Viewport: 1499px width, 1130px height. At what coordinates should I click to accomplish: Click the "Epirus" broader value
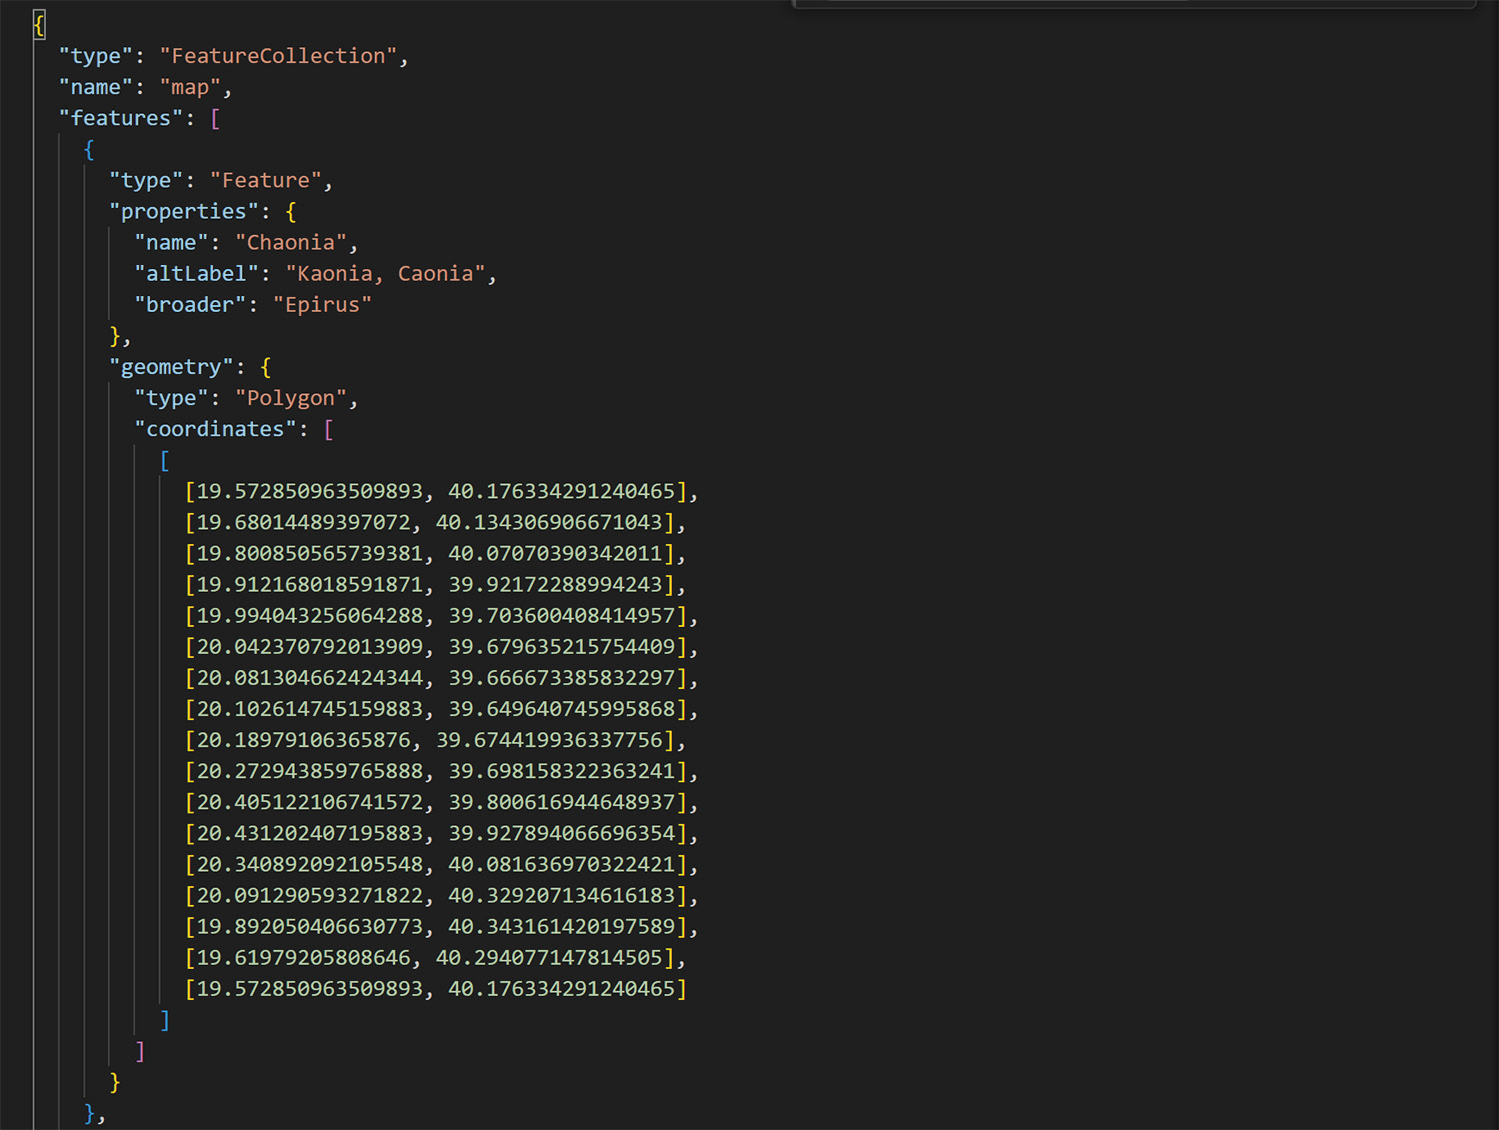coord(322,304)
